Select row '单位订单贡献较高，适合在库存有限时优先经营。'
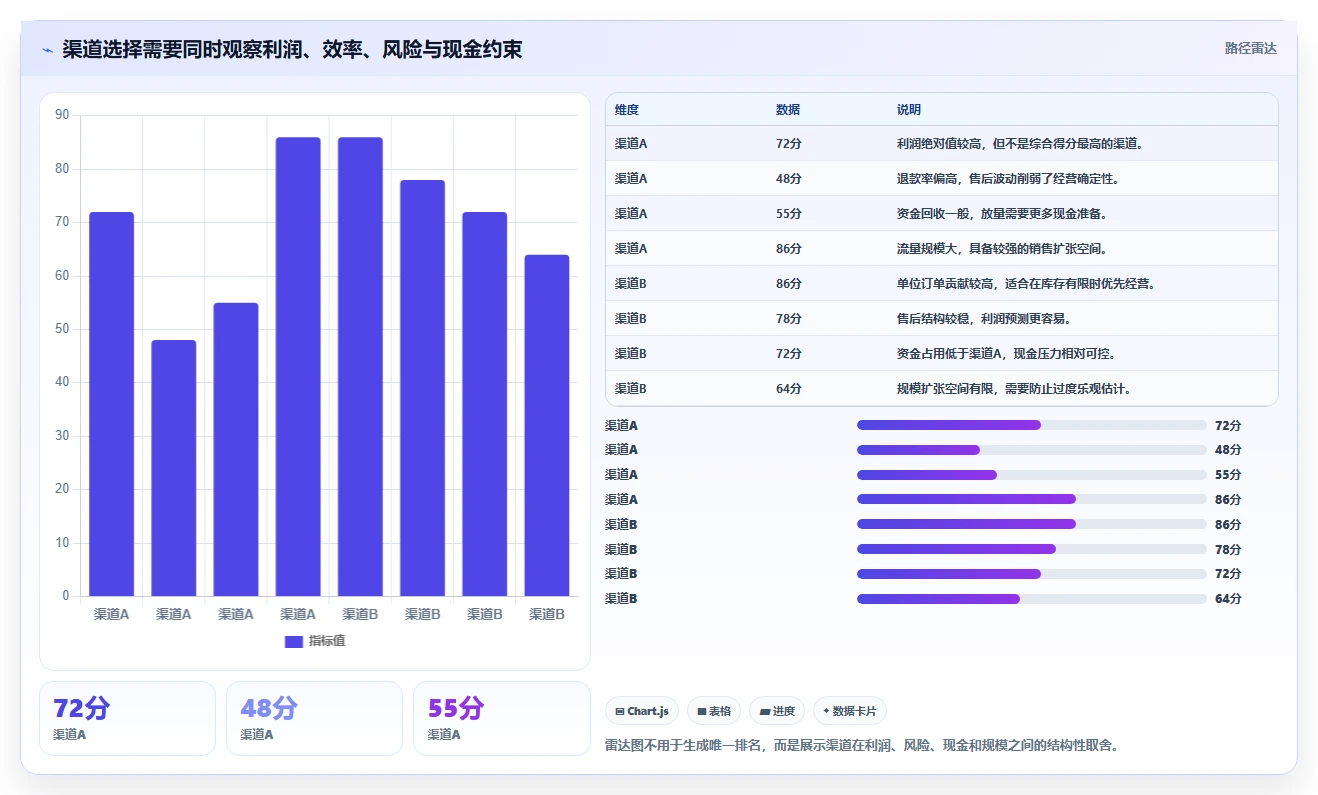This screenshot has width=1318, height=795. point(942,283)
